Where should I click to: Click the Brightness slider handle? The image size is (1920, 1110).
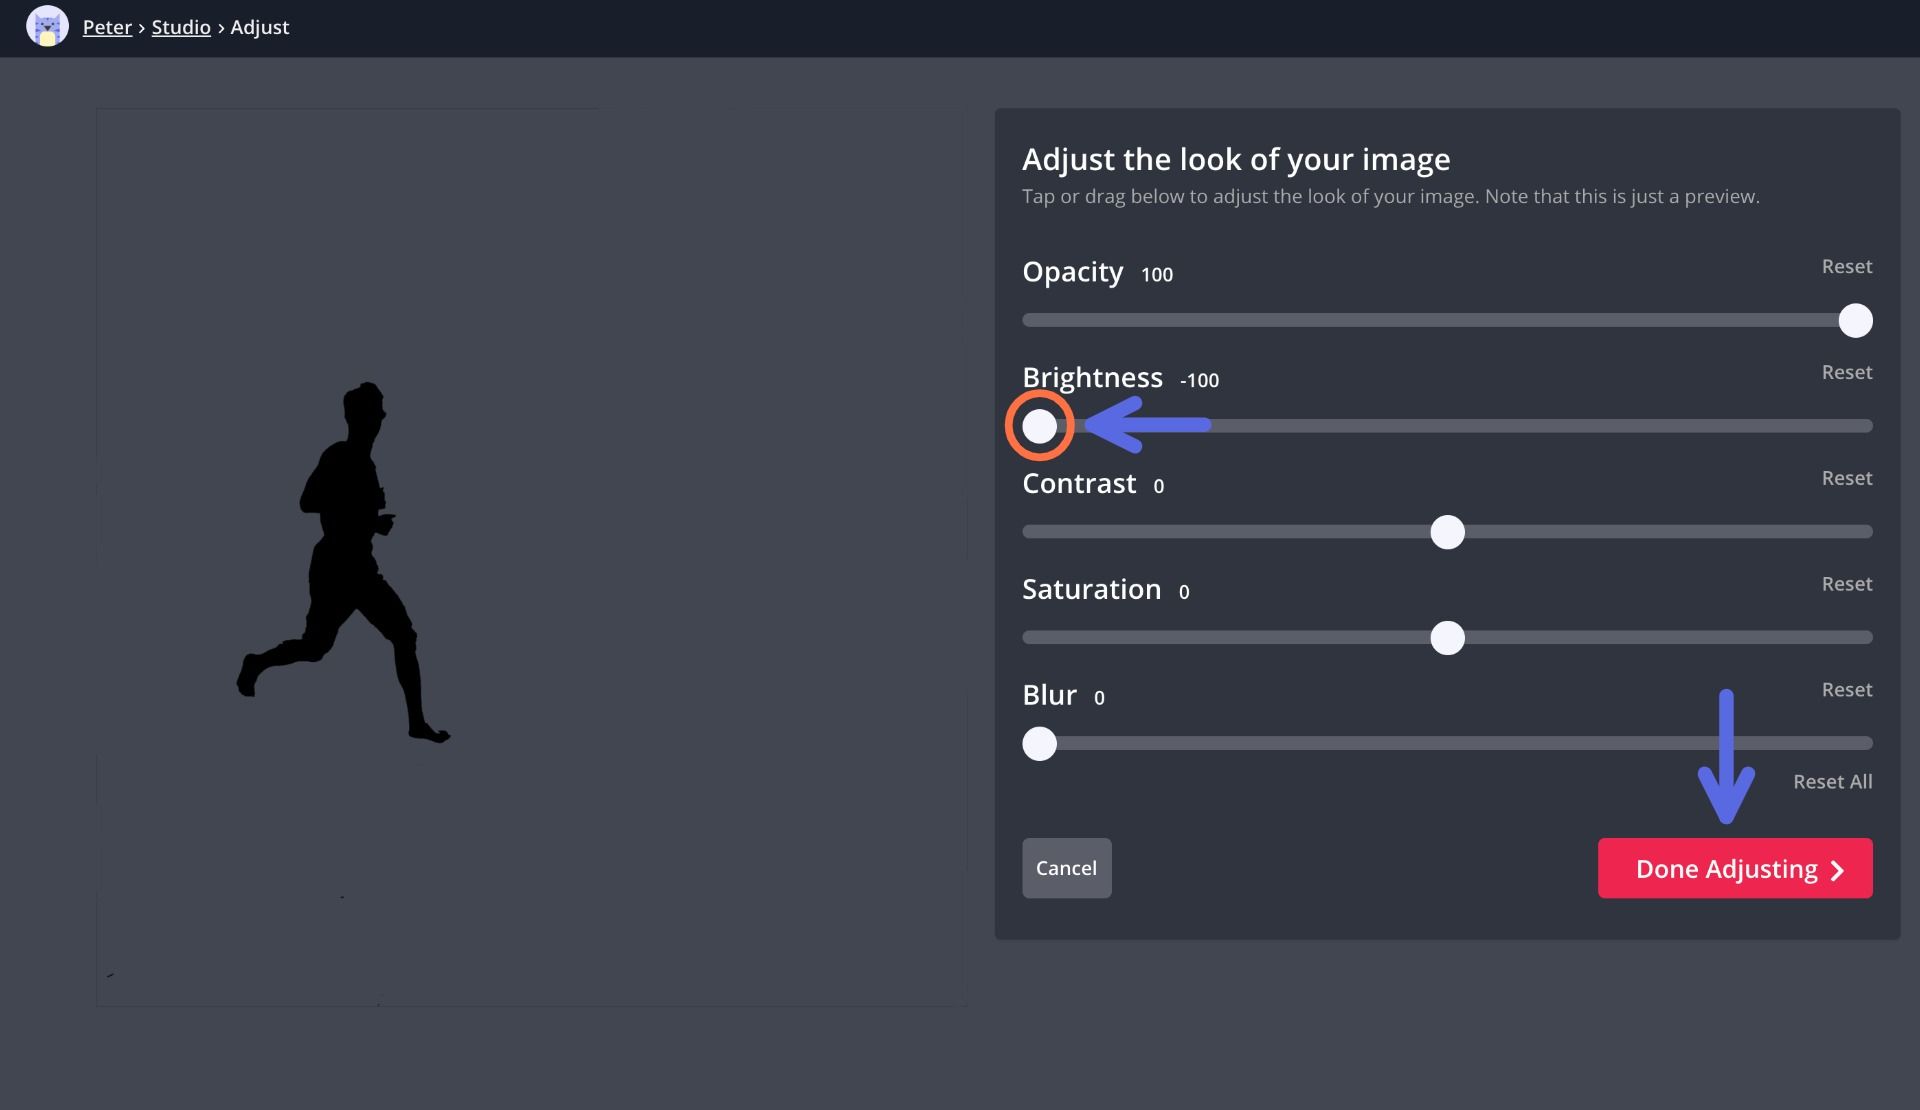pos(1040,426)
